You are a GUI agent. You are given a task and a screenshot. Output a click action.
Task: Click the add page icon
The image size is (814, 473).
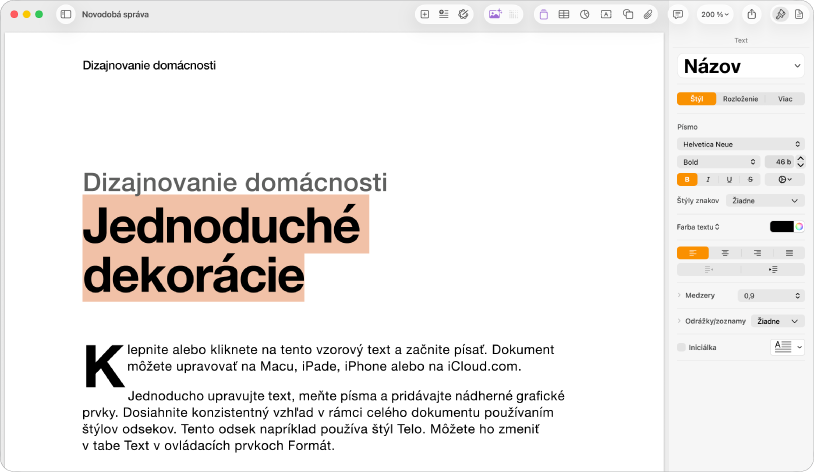pyautogui.click(x=425, y=15)
